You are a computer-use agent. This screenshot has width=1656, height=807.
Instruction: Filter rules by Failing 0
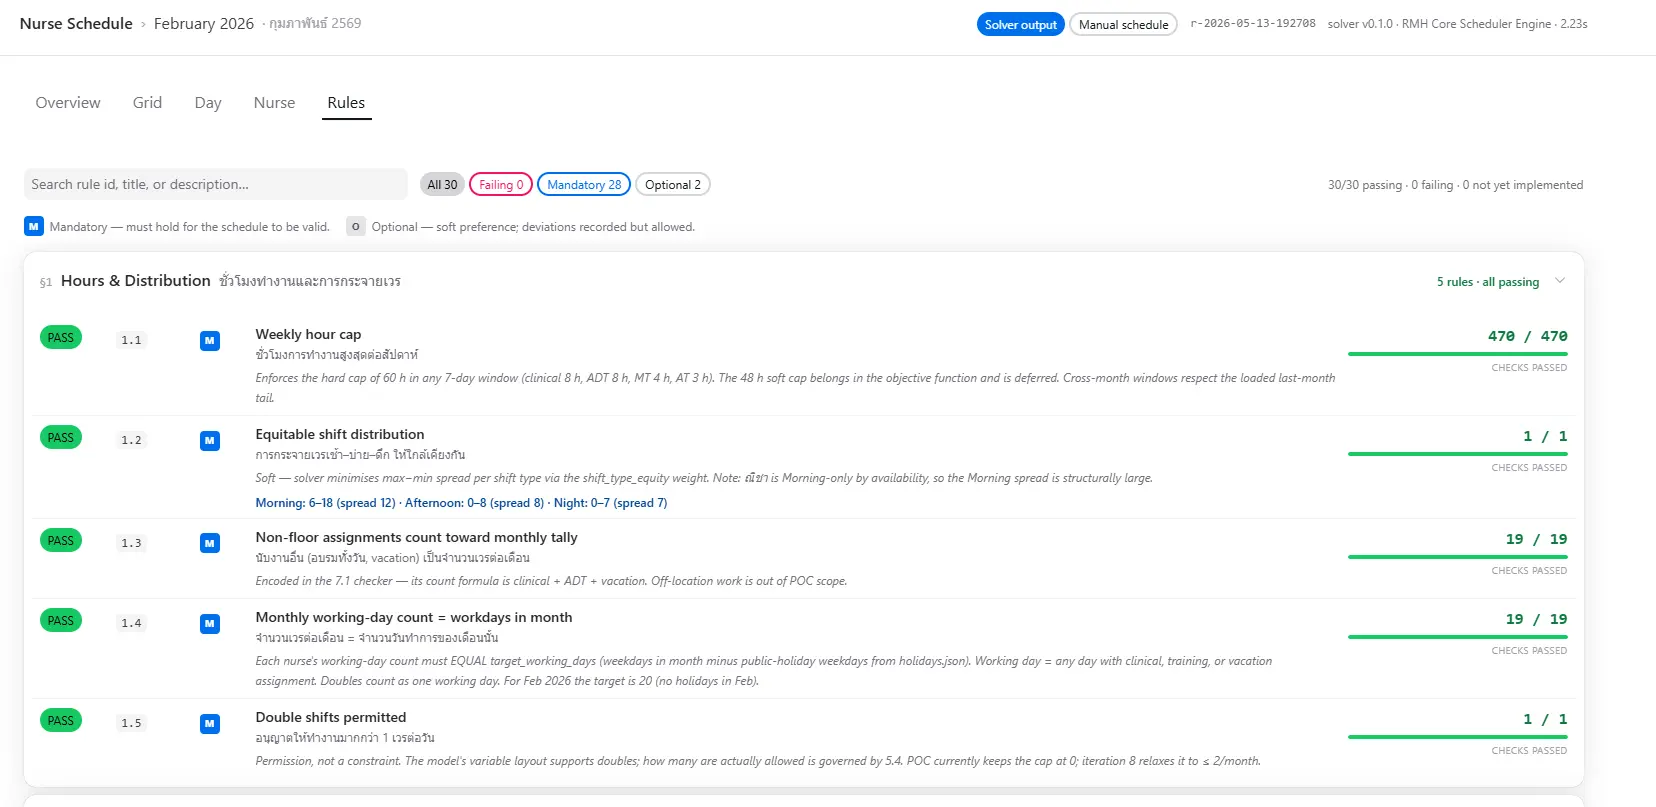pyautogui.click(x=501, y=184)
